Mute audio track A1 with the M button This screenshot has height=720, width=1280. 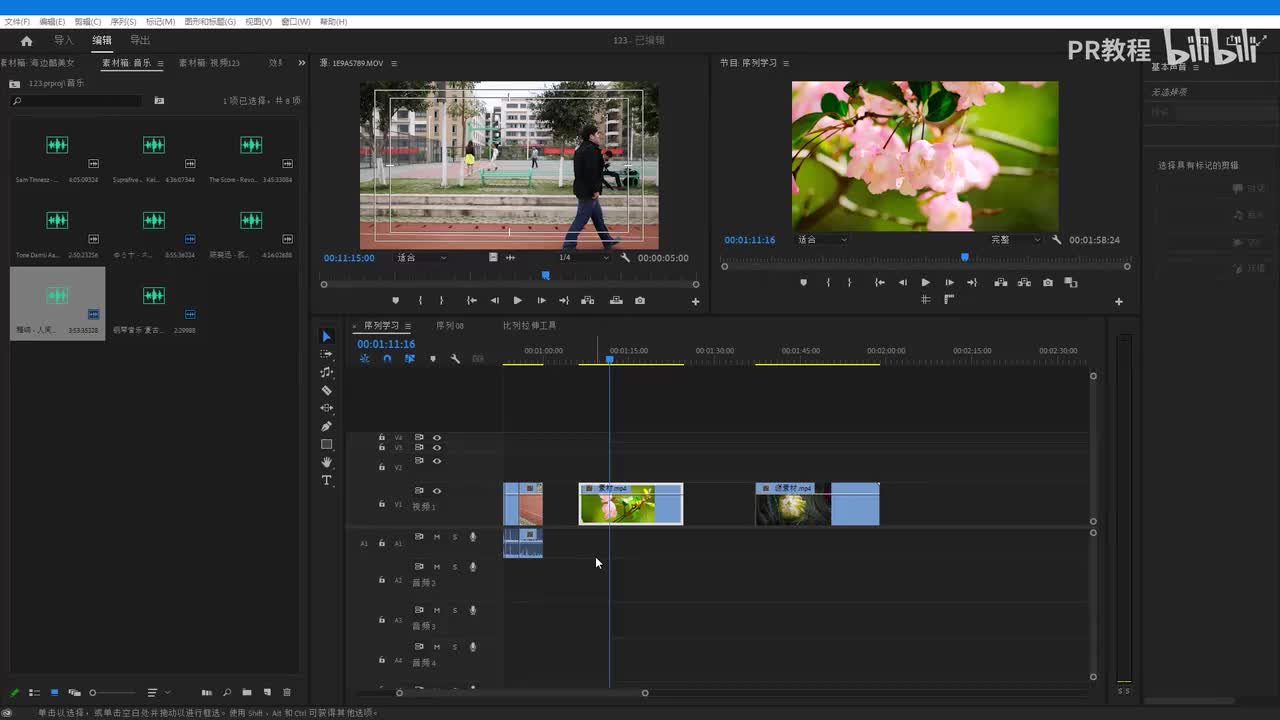436,537
